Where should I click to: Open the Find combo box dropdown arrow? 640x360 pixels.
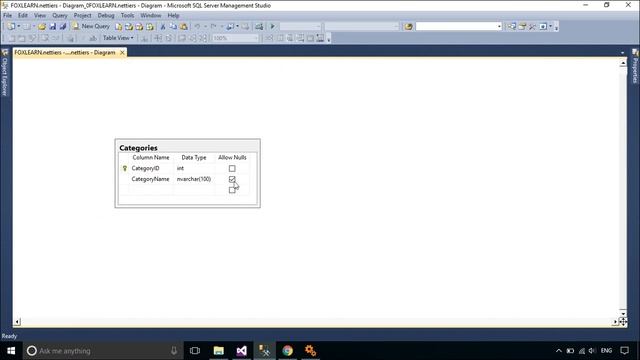[499, 27]
